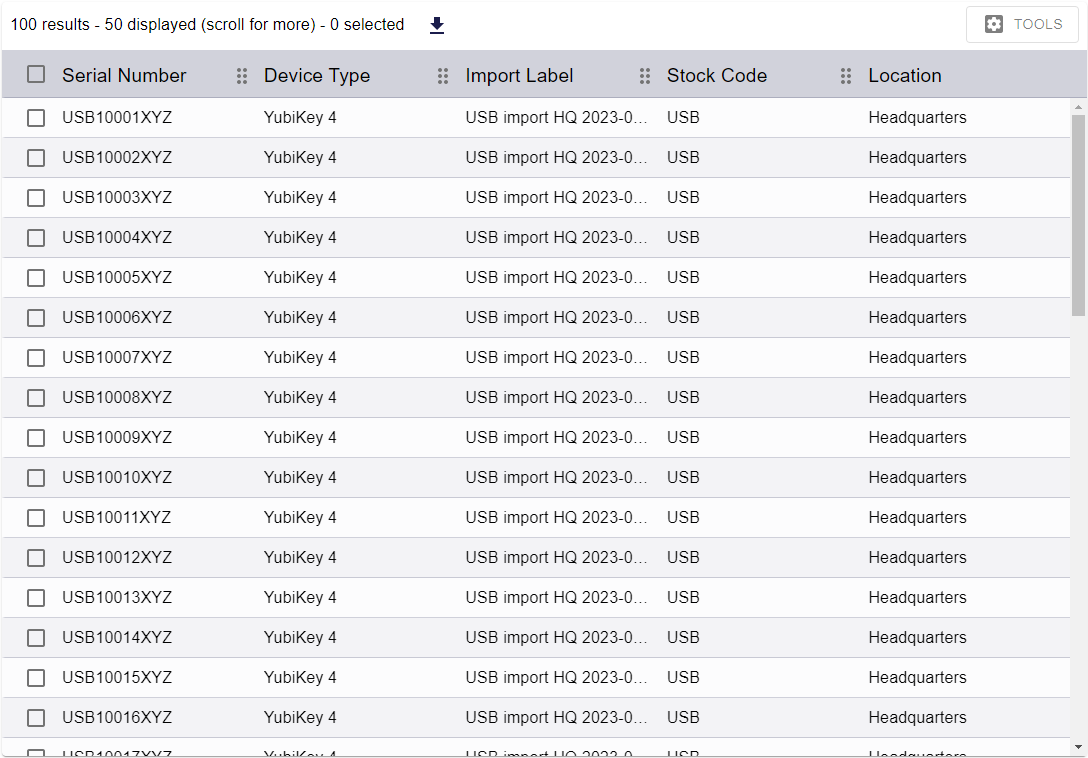Click the download results icon
Image resolution: width=1088 pixels, height=758 pixels.
click(436, 24)
